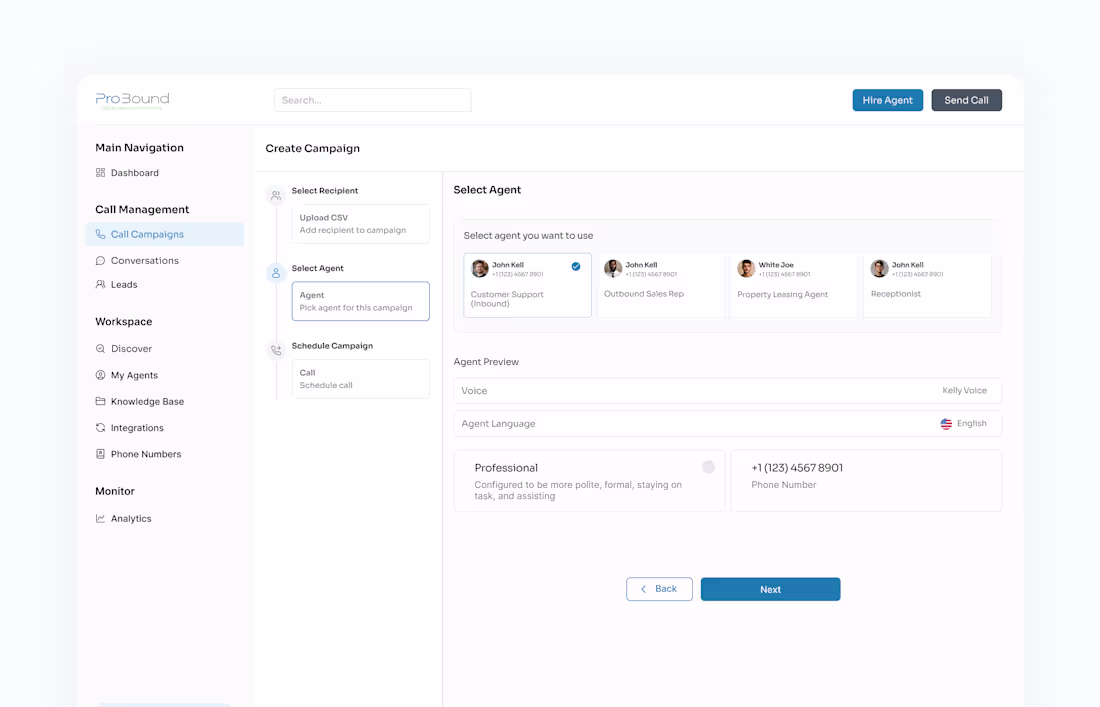Viewport: 1100px width, 707px height.
Task: Open Integrations page
Action: [x=137, y=427]
